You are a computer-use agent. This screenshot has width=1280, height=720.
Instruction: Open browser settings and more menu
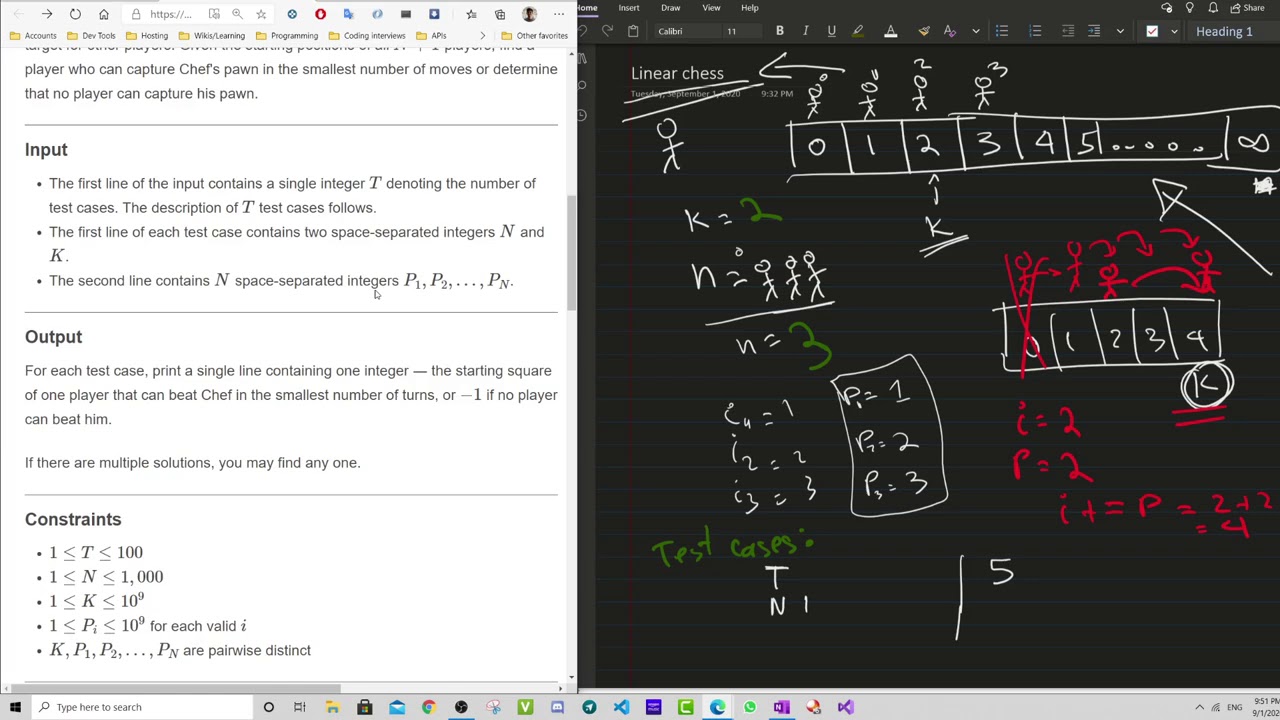tap(558, 14)
